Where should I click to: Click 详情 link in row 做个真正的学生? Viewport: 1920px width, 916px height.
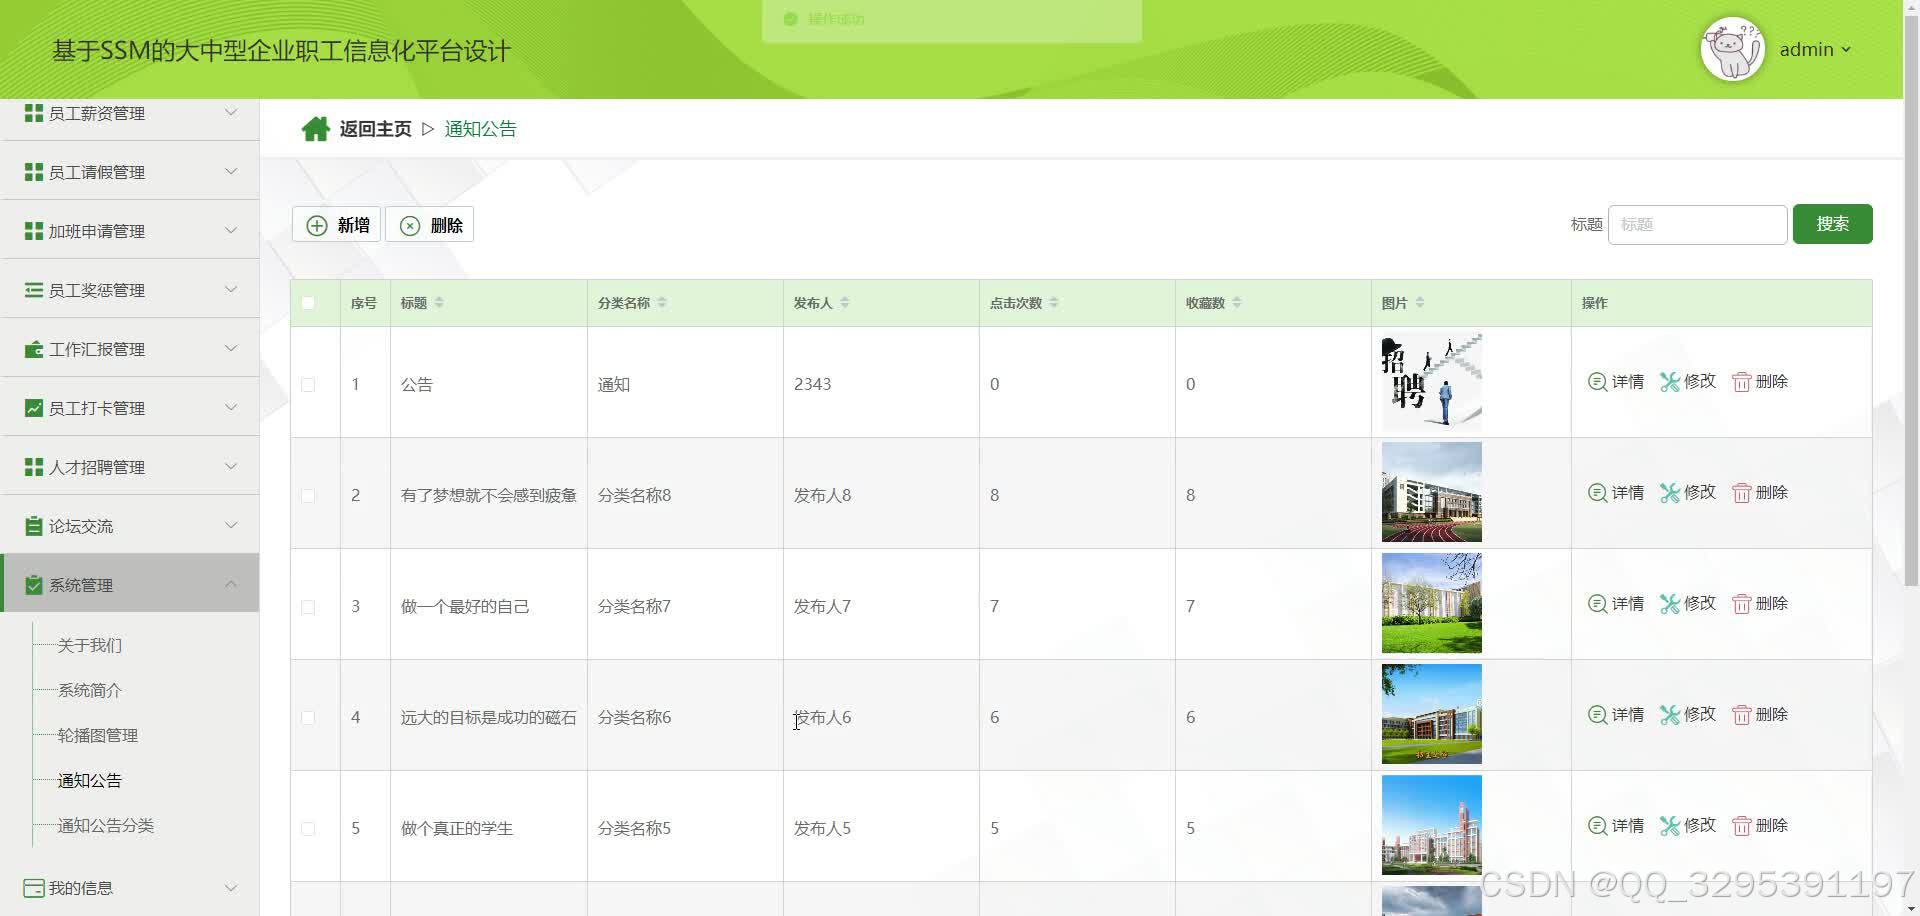pyautogui.click(x=1616, y=826)
